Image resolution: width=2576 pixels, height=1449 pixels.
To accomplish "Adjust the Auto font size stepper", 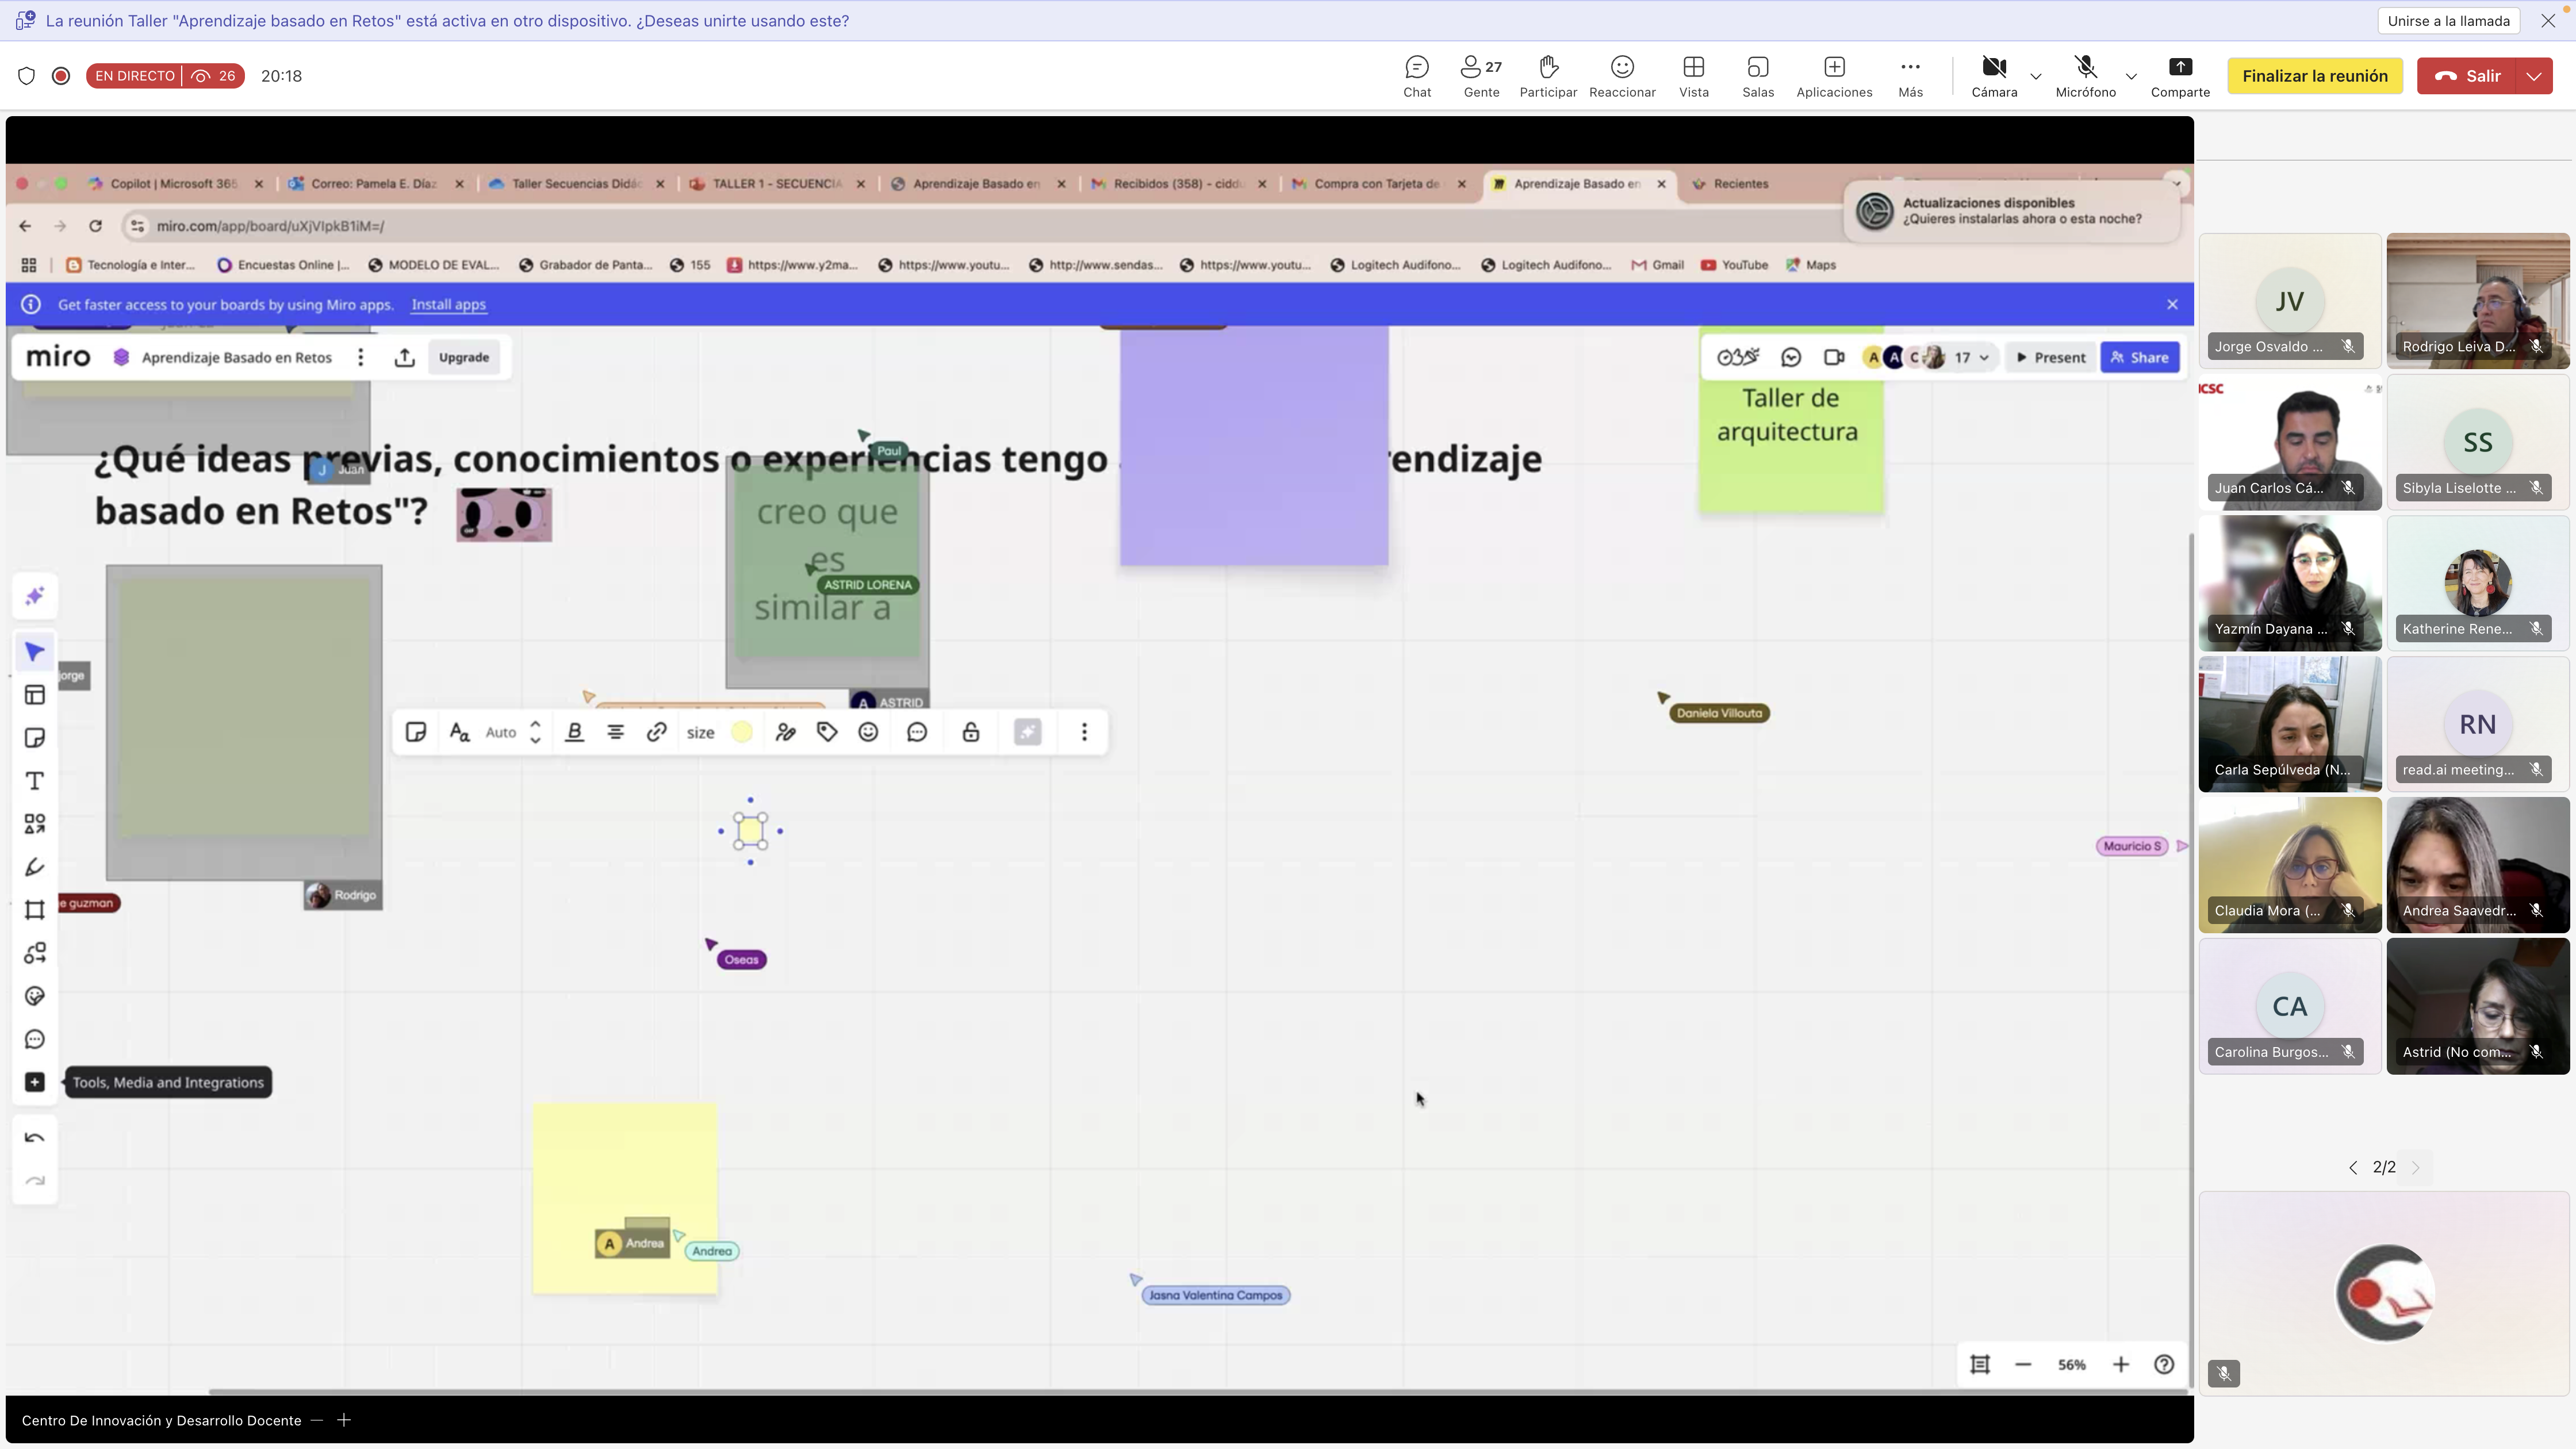I will coord(535,733).
